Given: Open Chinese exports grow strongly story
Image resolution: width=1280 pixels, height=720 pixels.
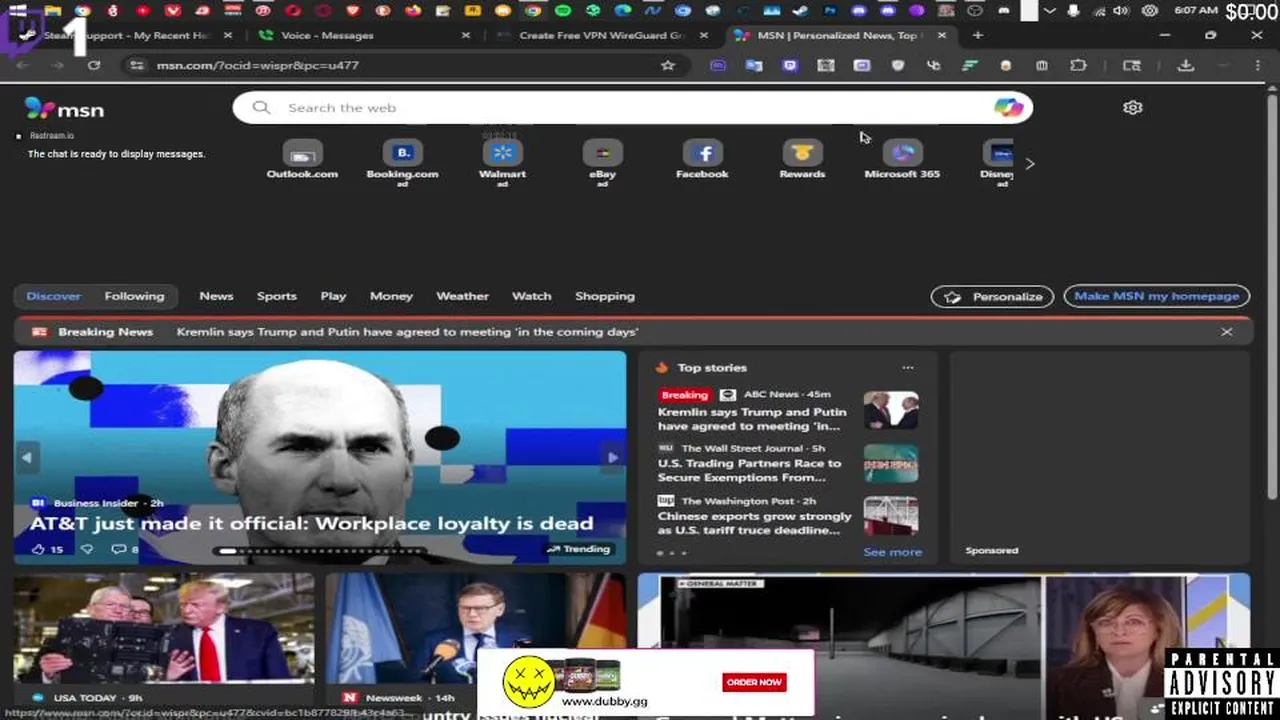Looking at the screenshot, I should pyautogui.click(x=755, y=524).
